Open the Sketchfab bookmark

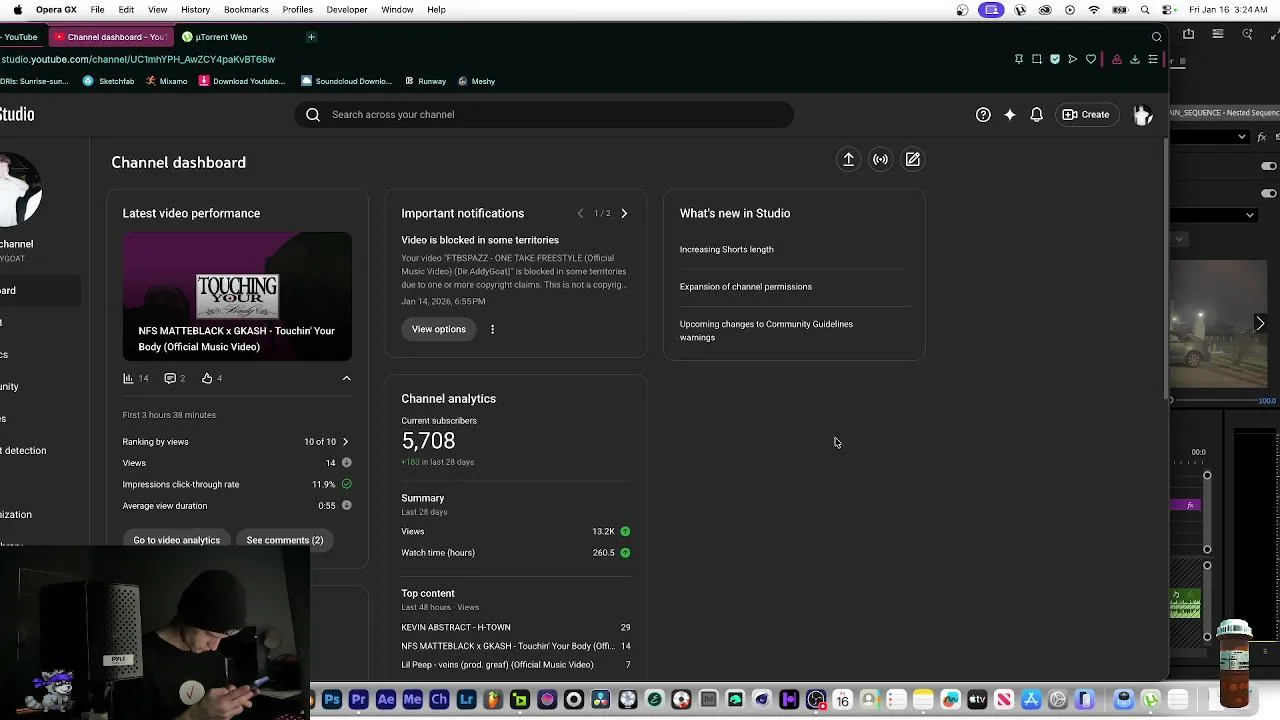[x=108, y=81]
